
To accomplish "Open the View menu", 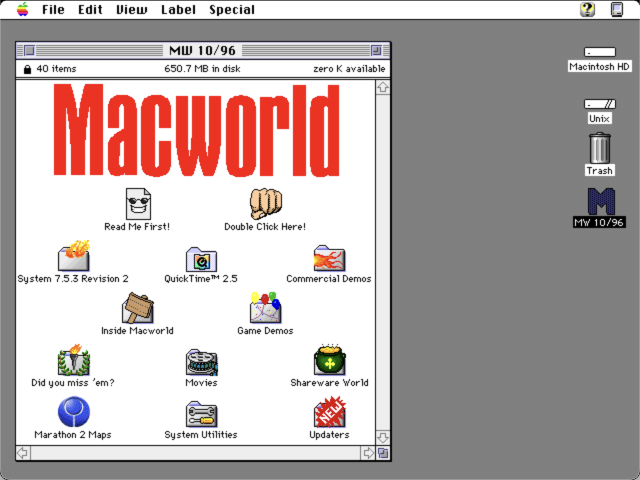I will [131, 9].
